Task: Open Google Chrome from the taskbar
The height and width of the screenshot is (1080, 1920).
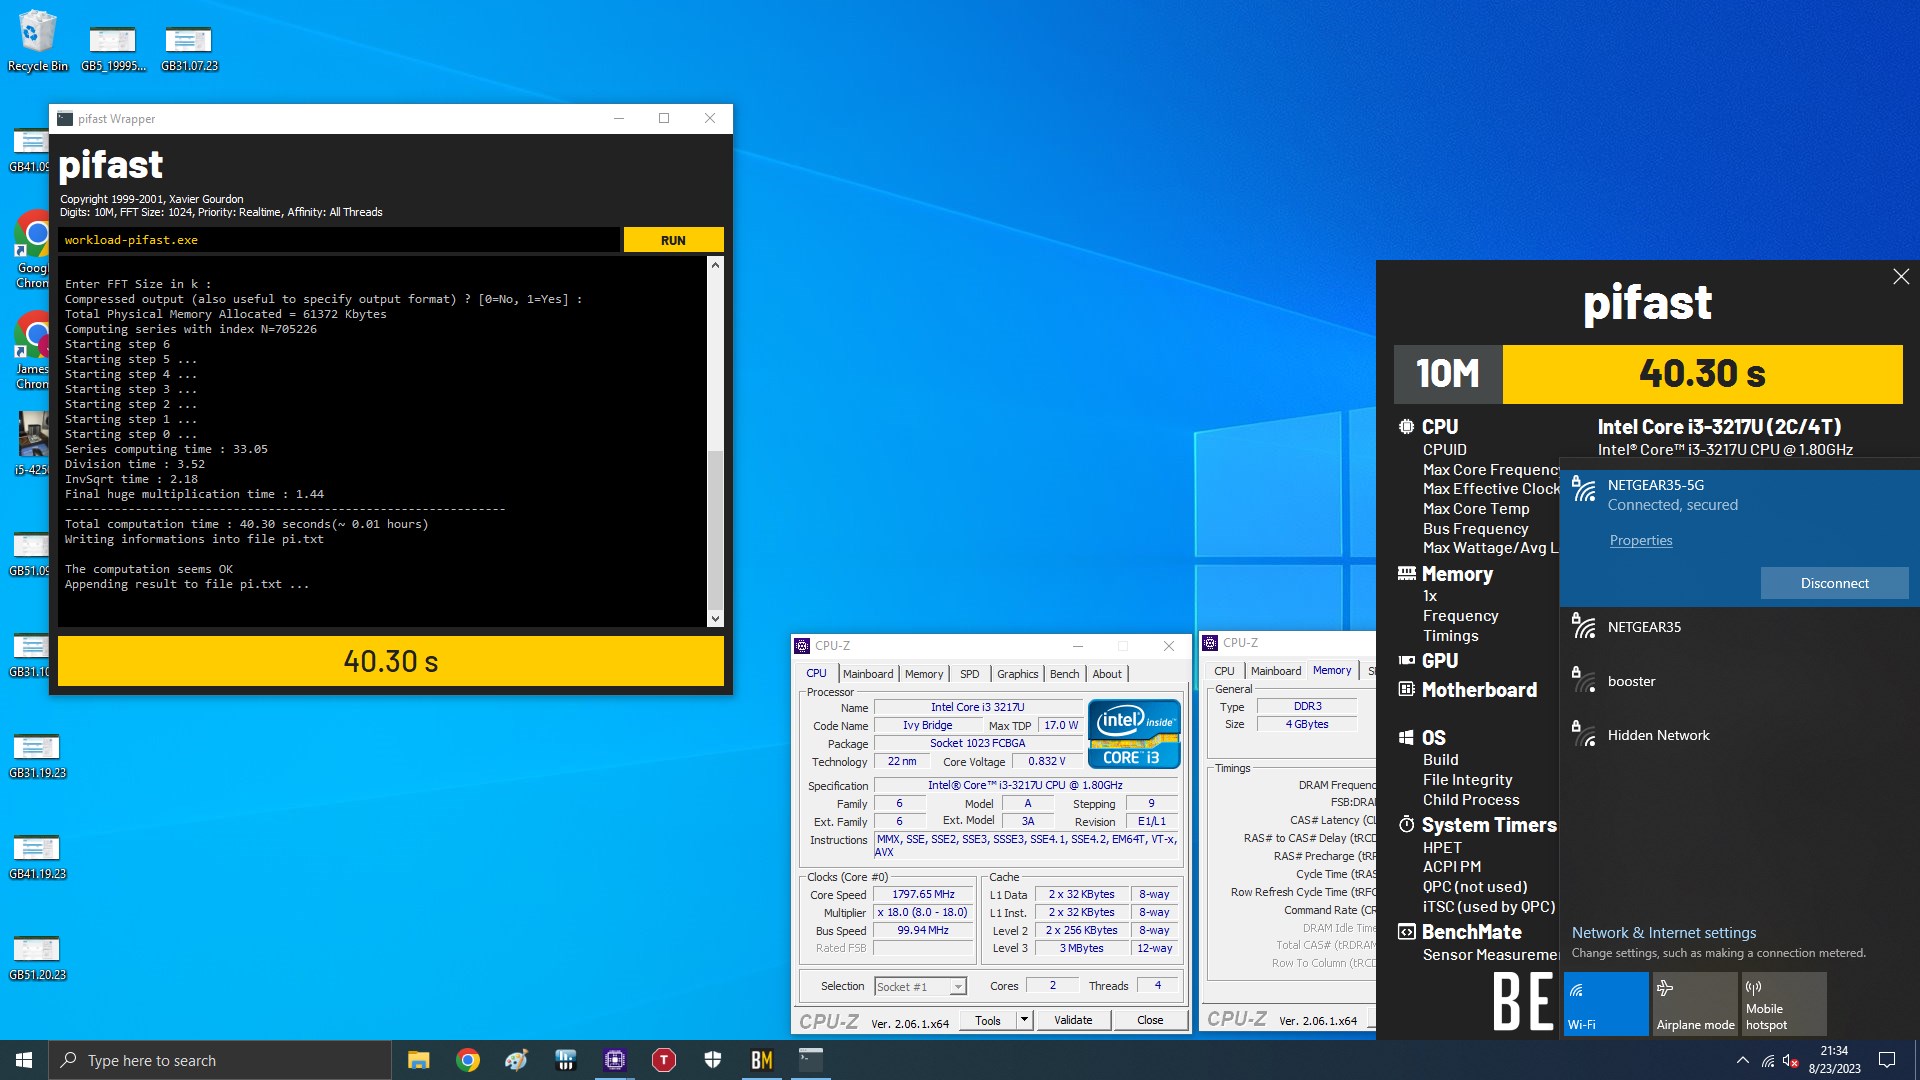Action: 467,1060
